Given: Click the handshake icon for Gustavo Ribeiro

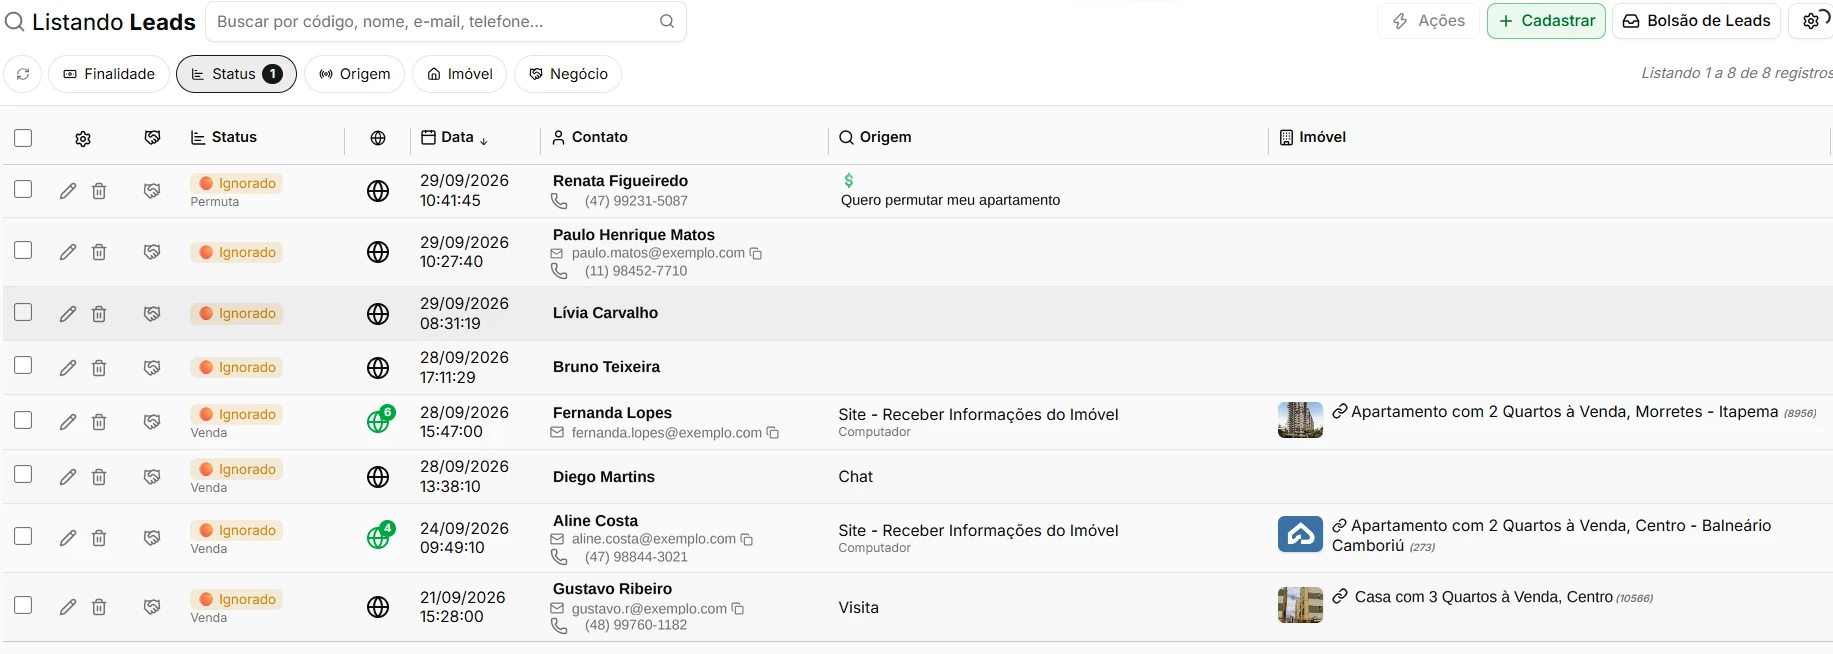Looking at the screenshot, I should tap(152, 607).
